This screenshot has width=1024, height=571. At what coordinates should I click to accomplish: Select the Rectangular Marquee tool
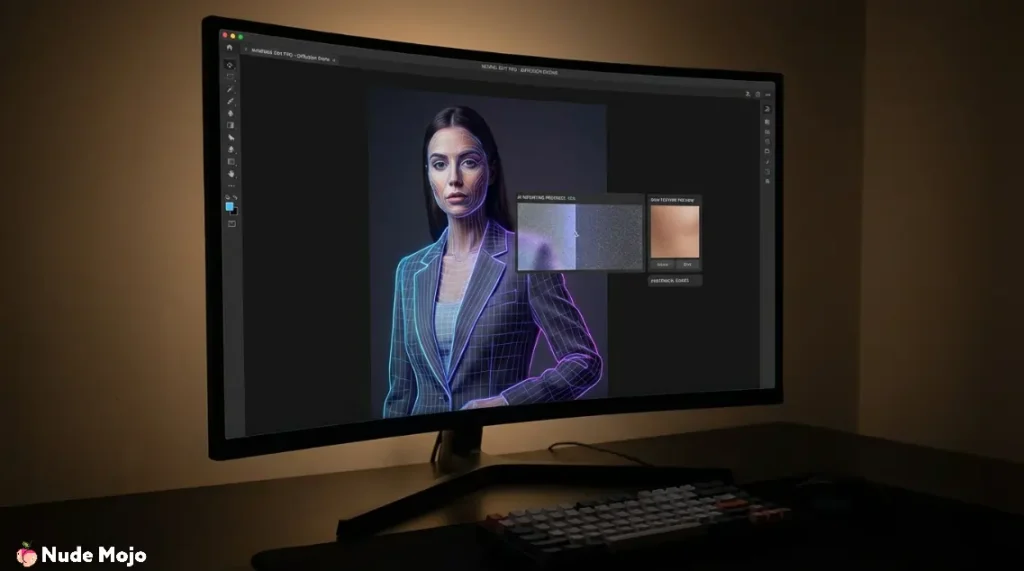230,77
